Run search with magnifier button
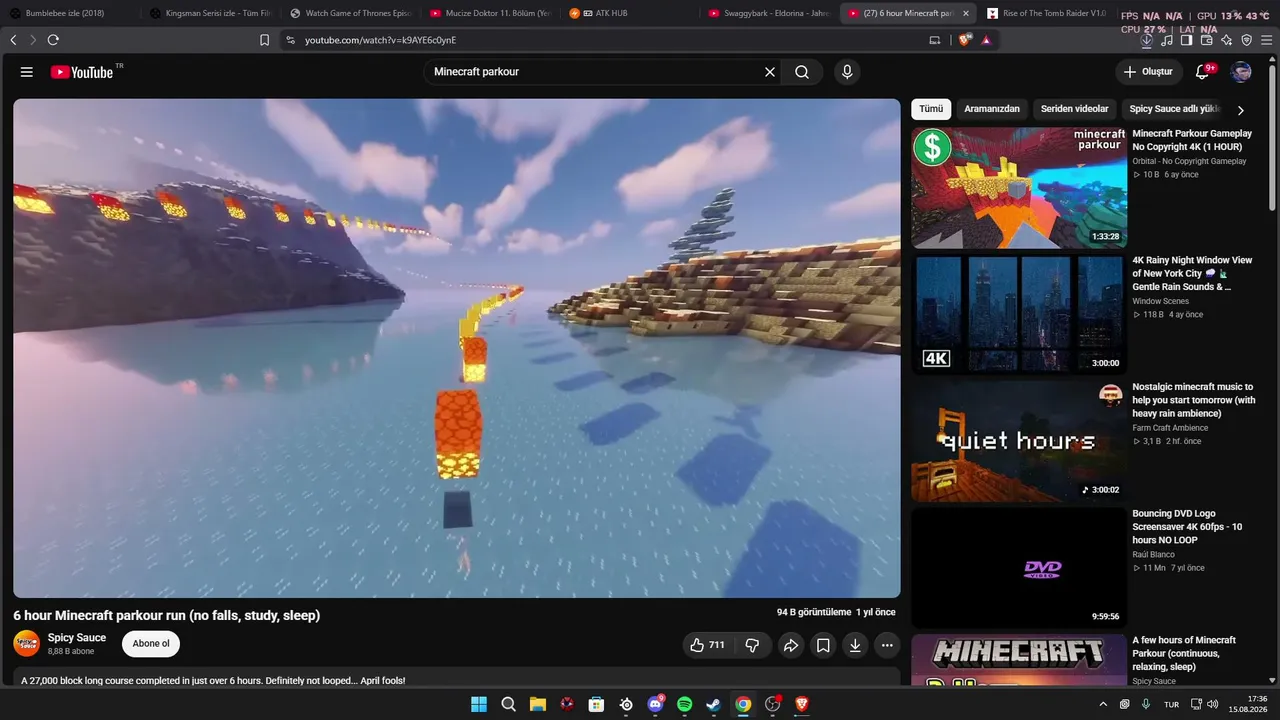The height and width of the screenshot is (720, 1280). pyautogui.click(x=802, y=72)
